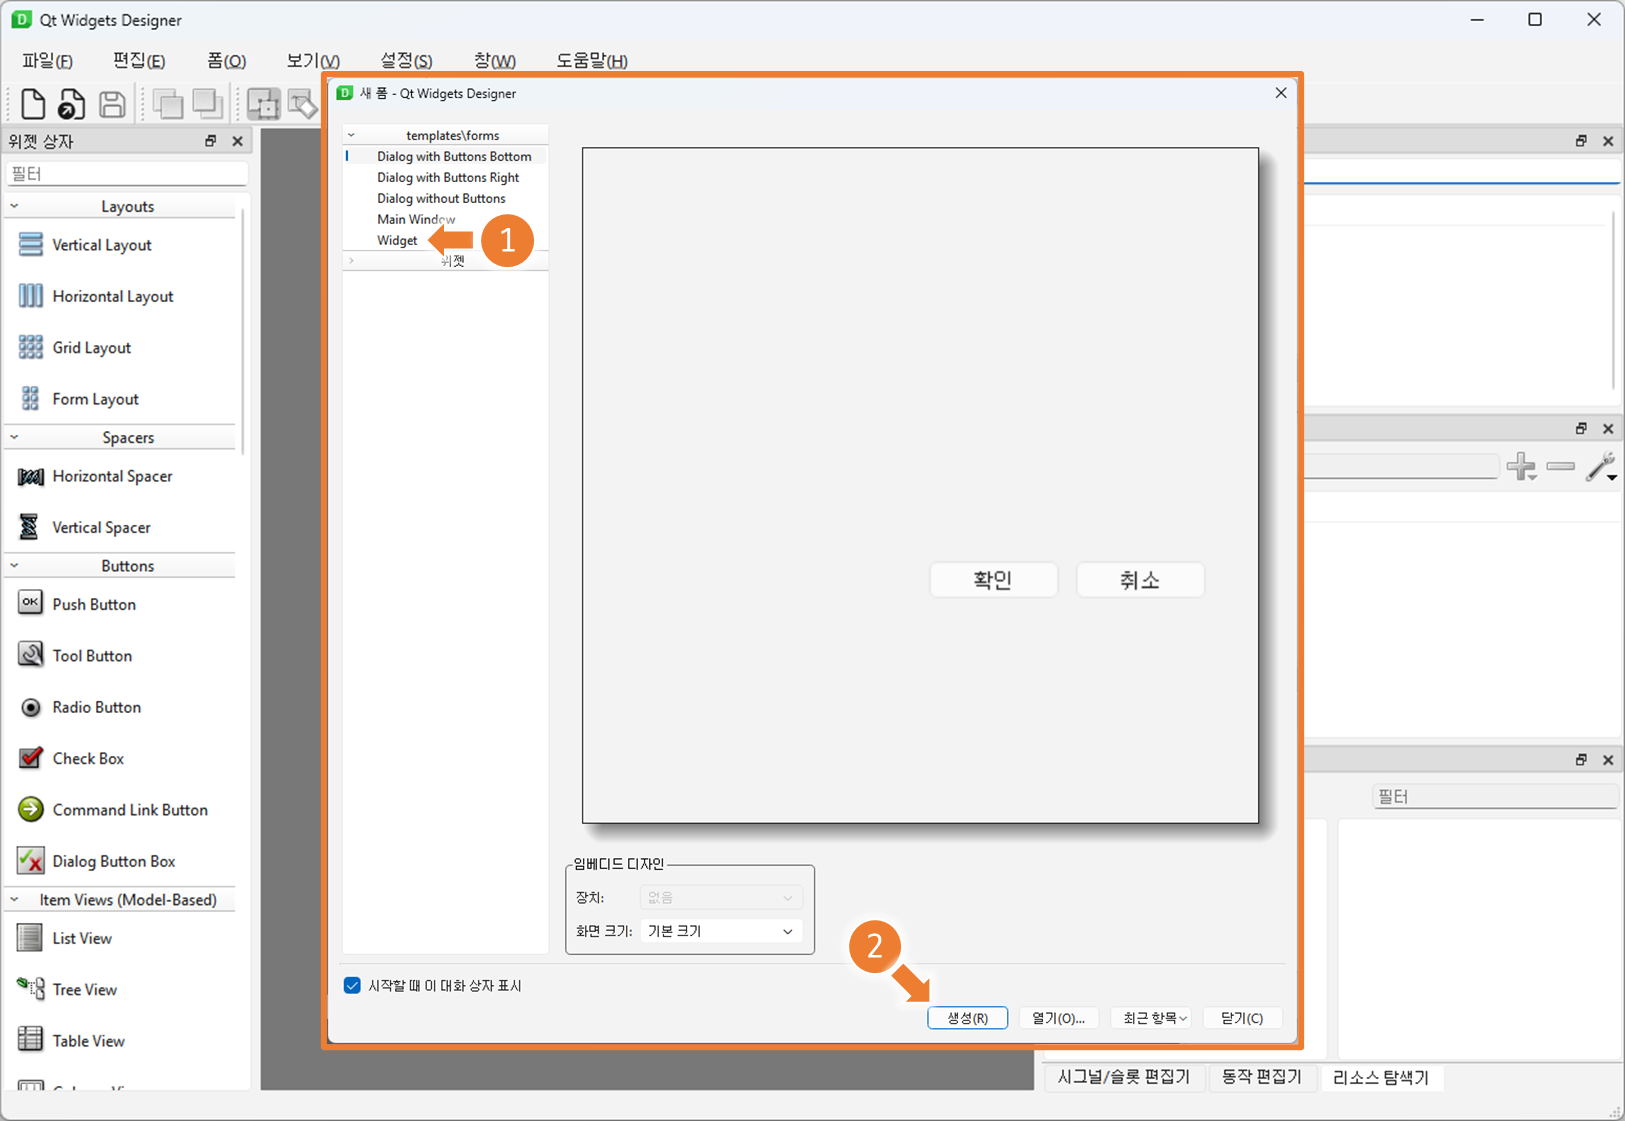Image resolution: width=1625 pixels, height=1121 pixels.
Task: Select the Tree View widget
Action: tap(85, 990)
